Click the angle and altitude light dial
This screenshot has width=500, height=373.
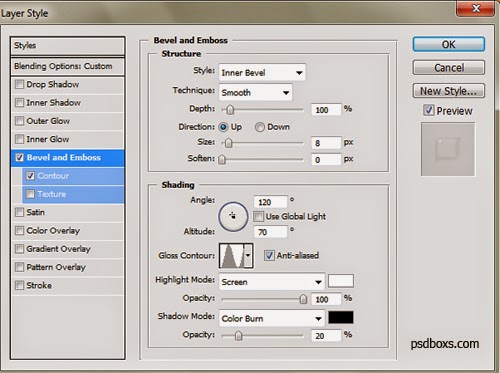(x=233, y=217)
